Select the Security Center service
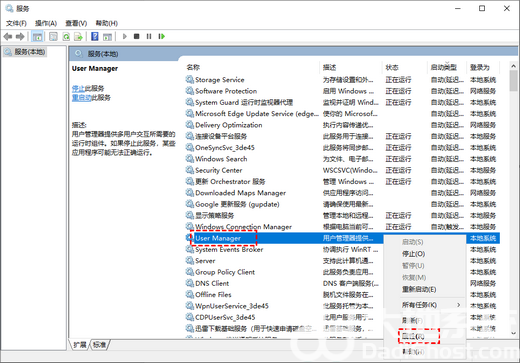 [x=342, y=170]
